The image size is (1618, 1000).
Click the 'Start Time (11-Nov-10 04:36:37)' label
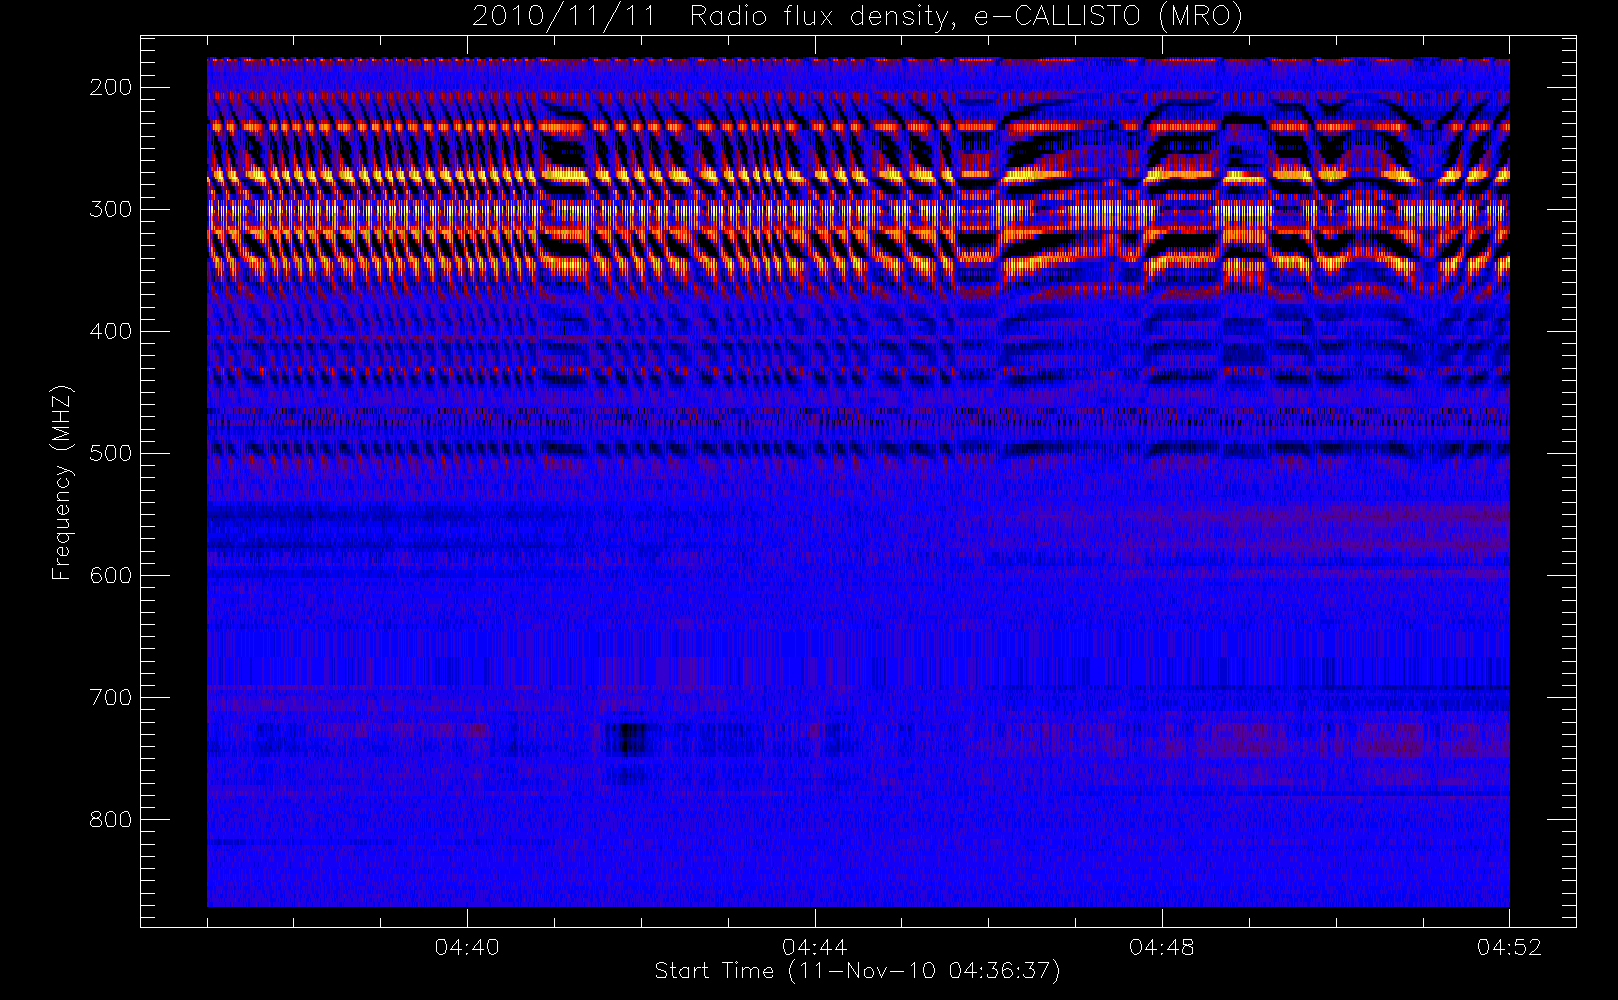857,971
